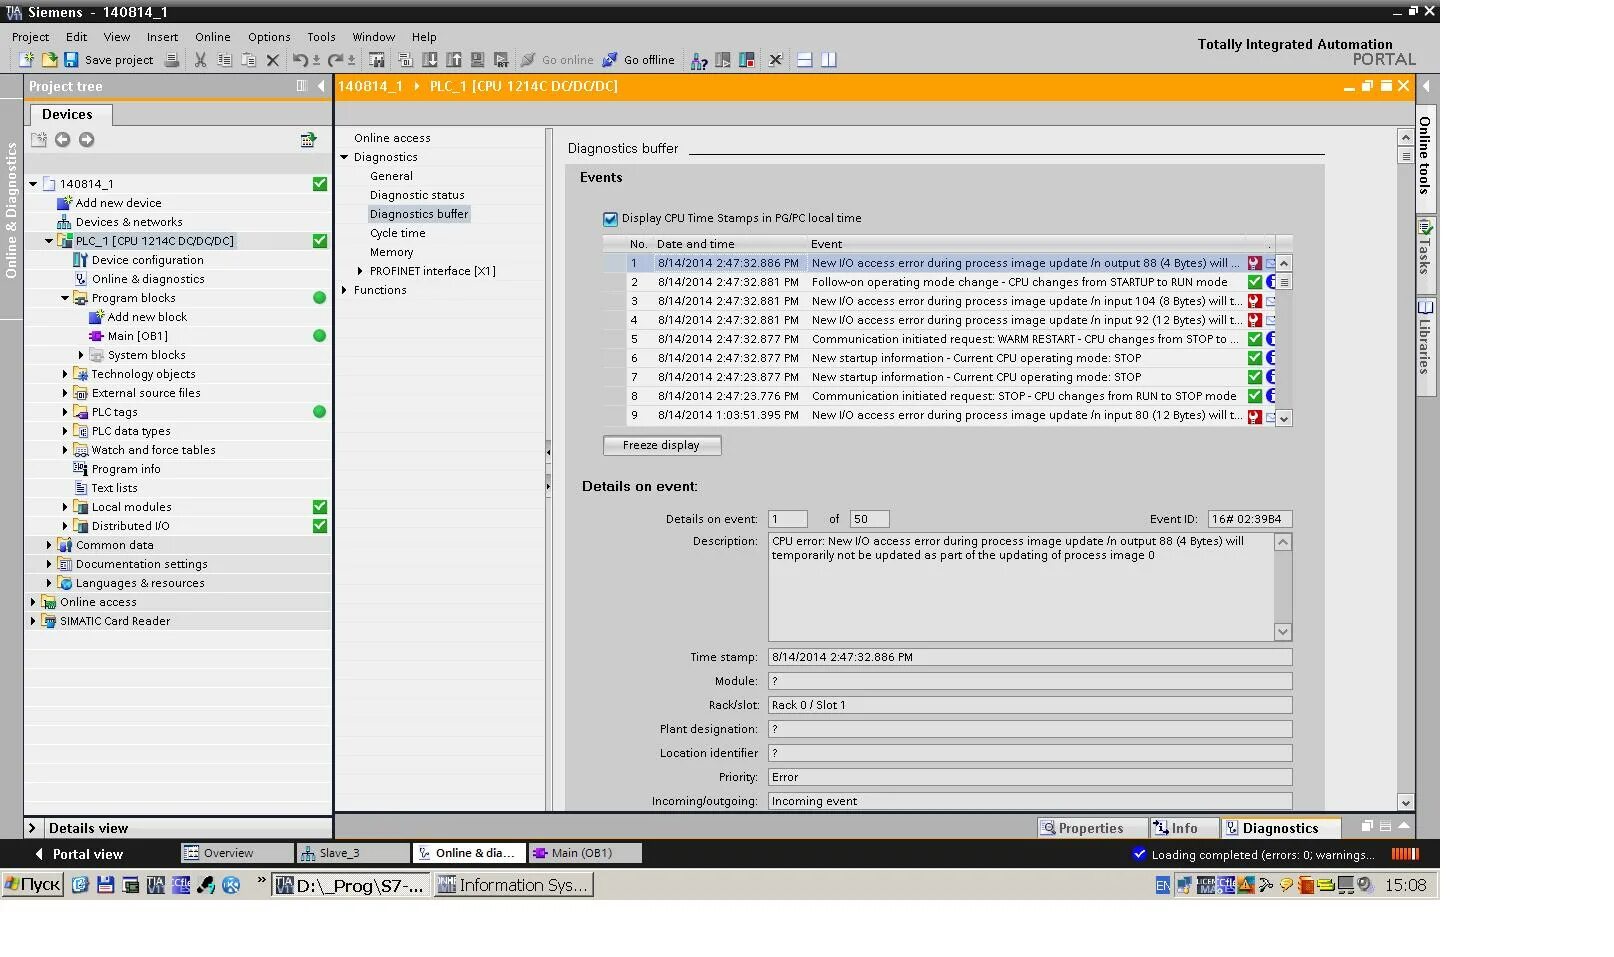Delete the selection with the X icon
The image size is (1614, 957).
pyautogui.click(x=272, y=60)
